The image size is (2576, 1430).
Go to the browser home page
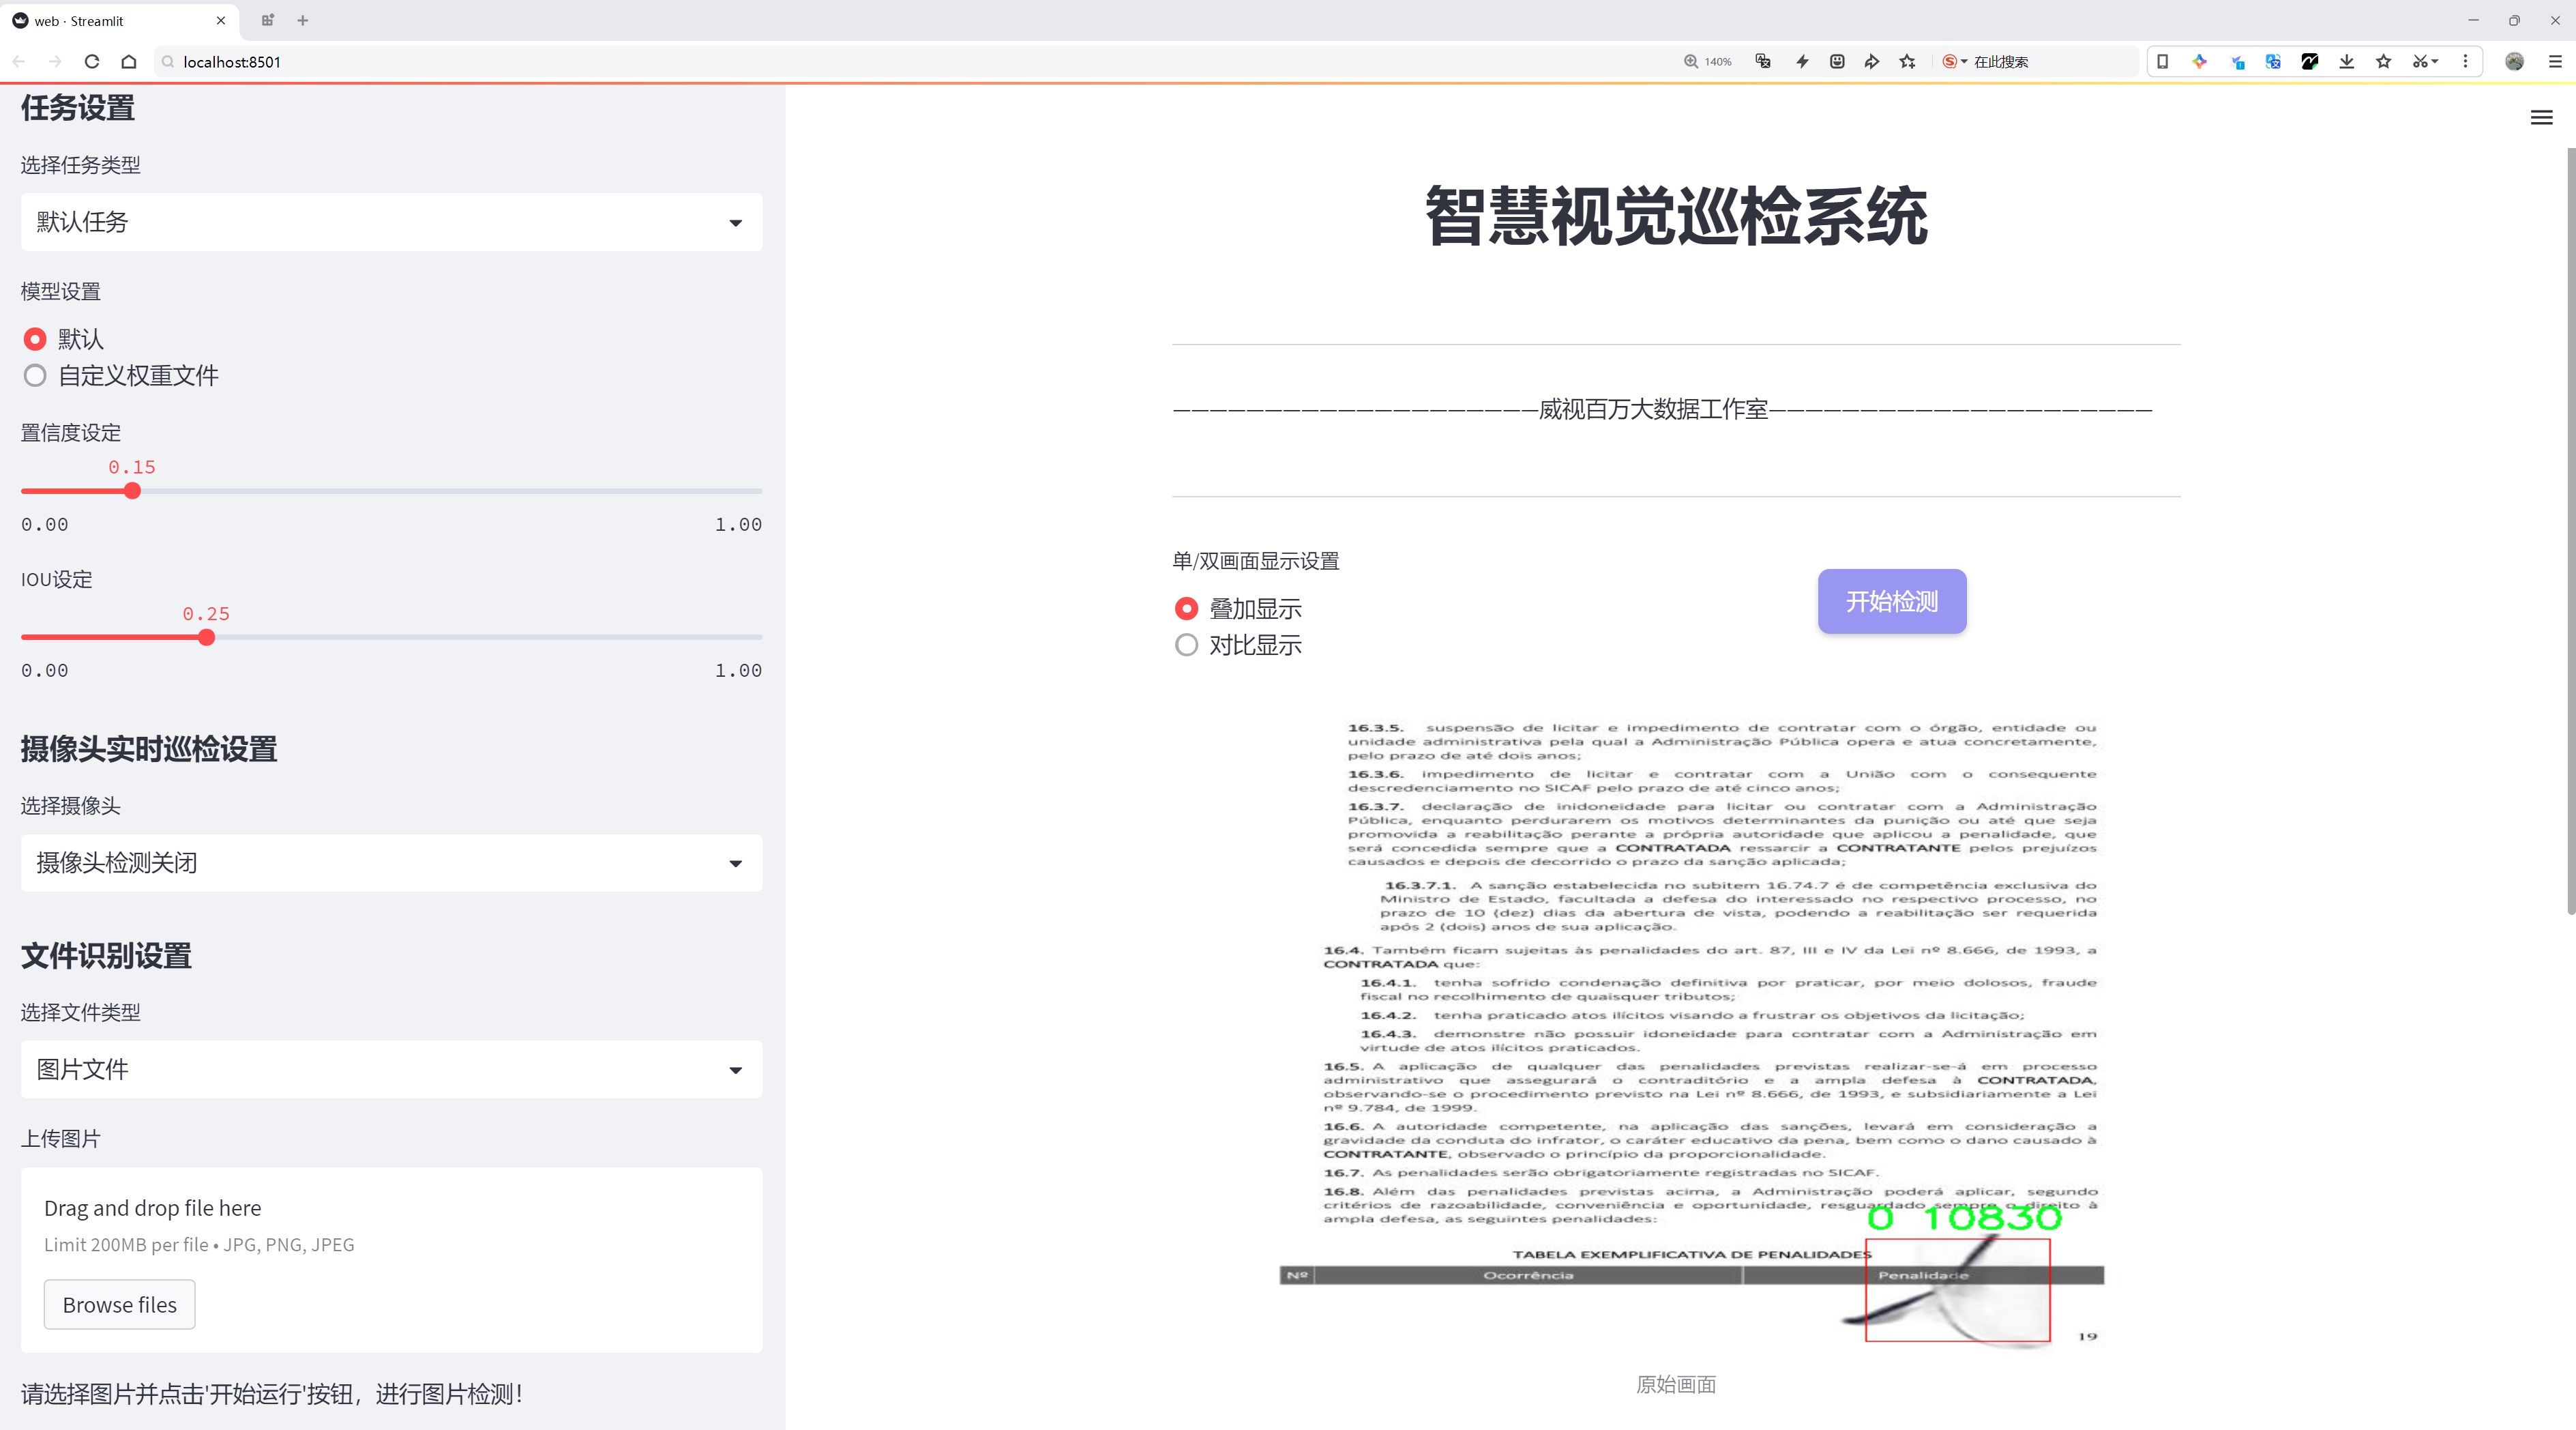pyautogui.click(x=129, y=61)
